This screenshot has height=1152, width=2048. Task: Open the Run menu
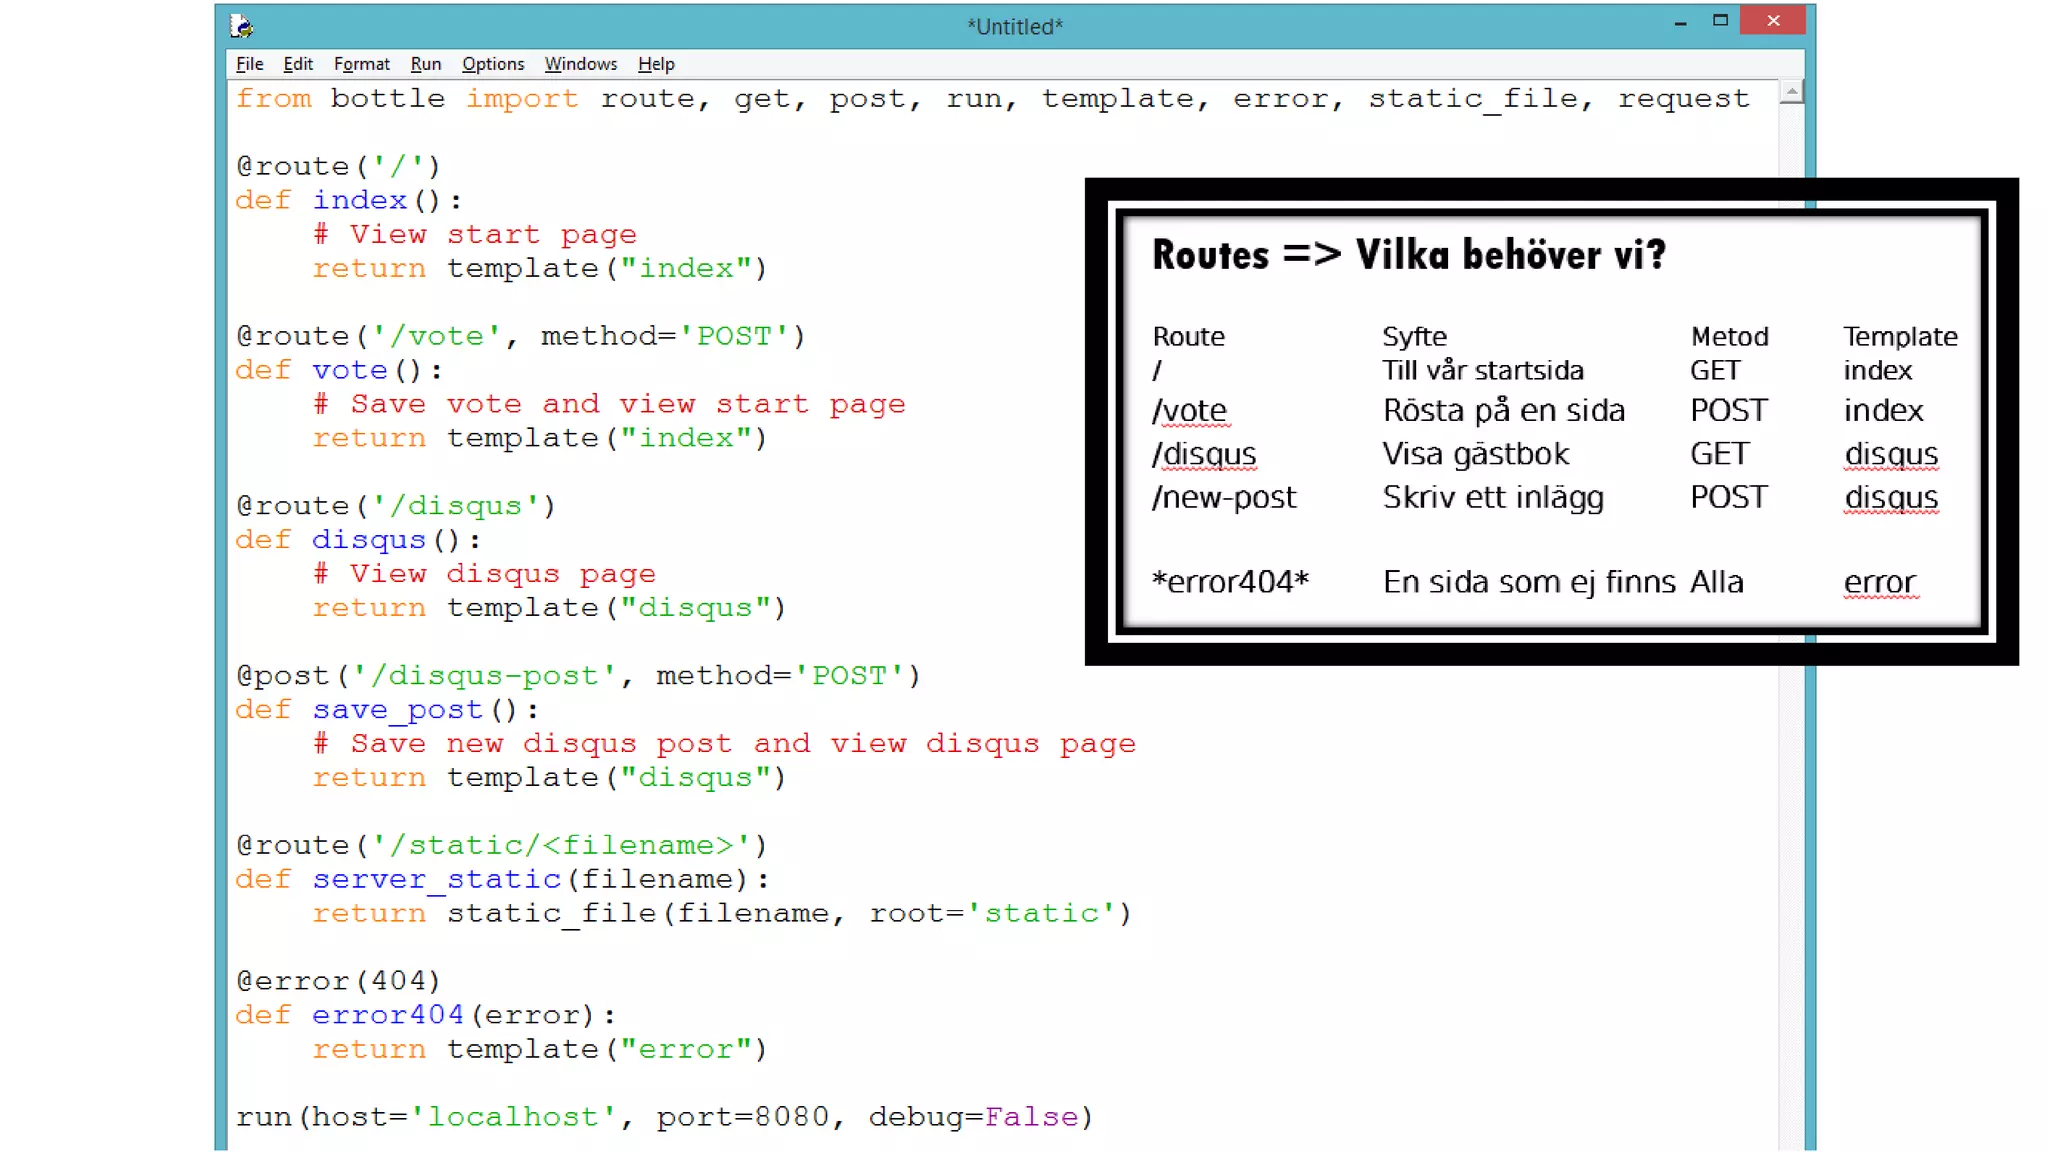click(425, 64)
